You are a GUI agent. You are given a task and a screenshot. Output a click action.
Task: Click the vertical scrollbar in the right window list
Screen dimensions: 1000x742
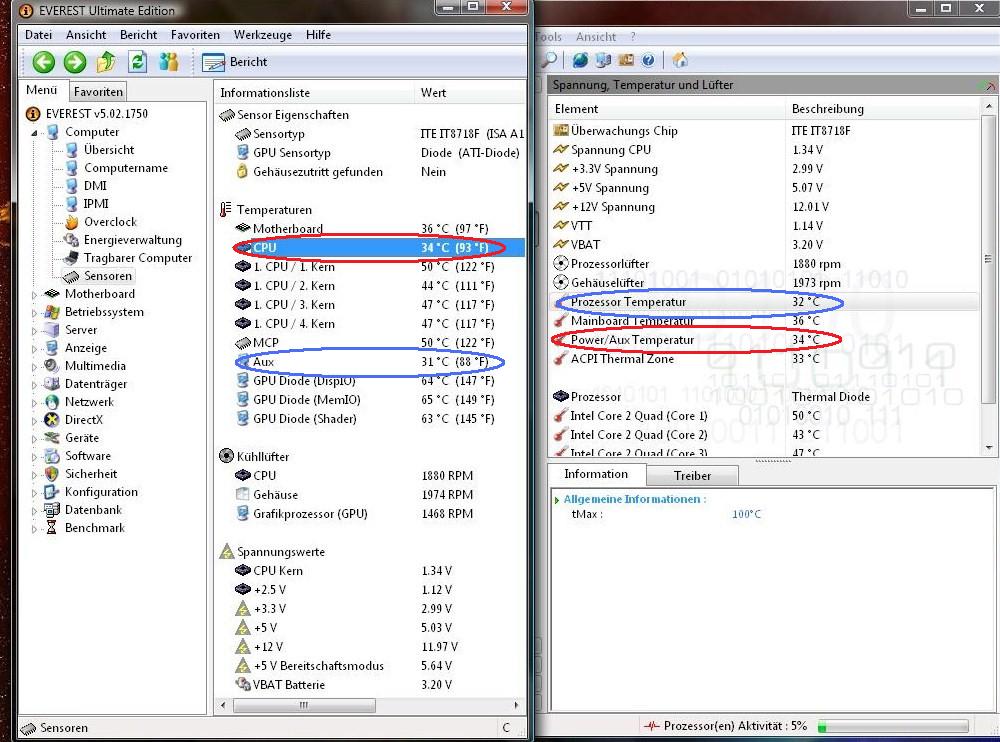click(x=989, y=258)
